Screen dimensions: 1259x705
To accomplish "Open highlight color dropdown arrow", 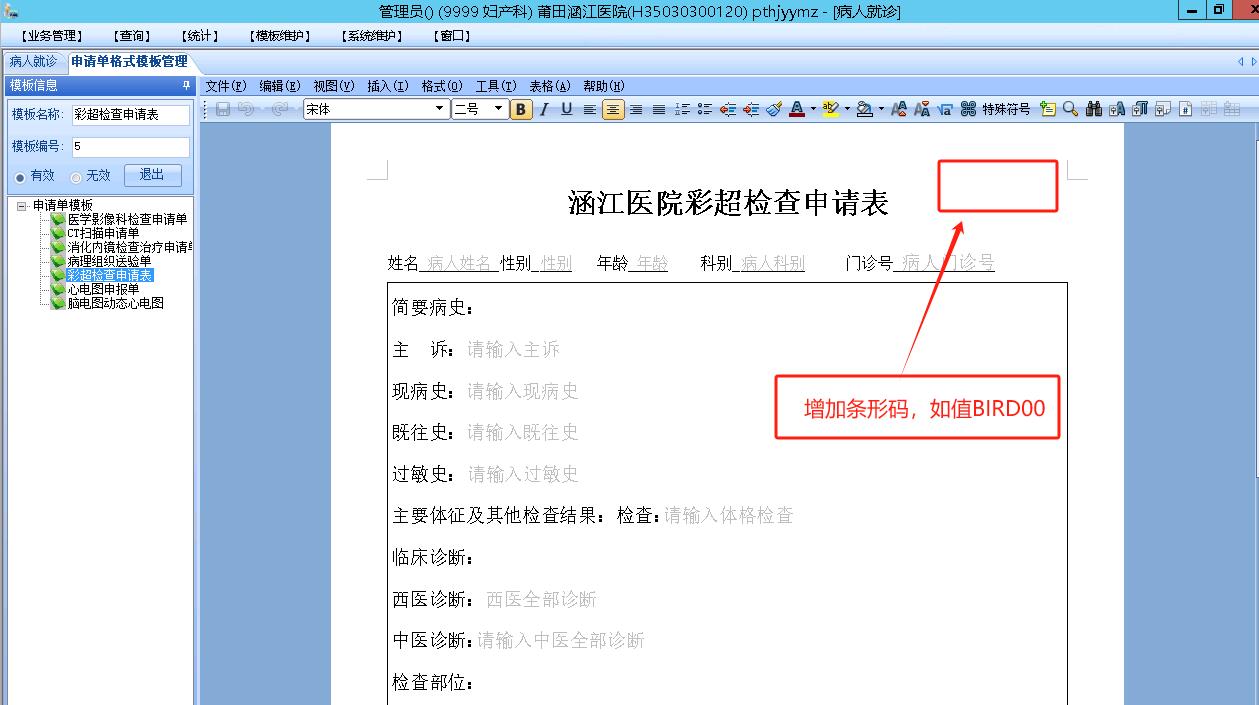I will pos(847,109).
